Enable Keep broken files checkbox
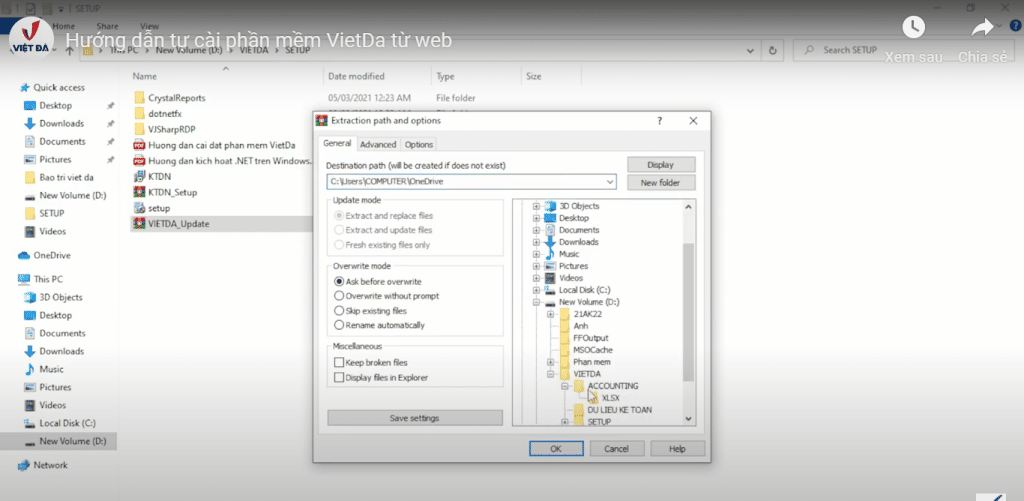Screen dimensions: 1024x501 tap(339, 363)
